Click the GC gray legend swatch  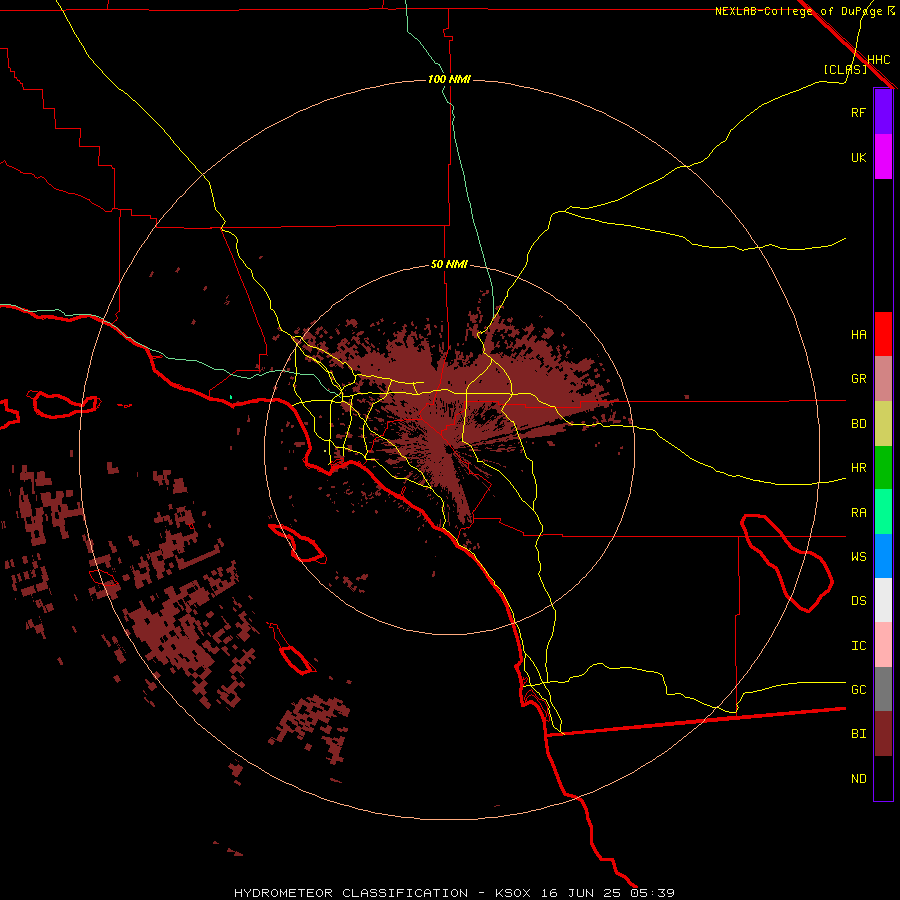883,689
